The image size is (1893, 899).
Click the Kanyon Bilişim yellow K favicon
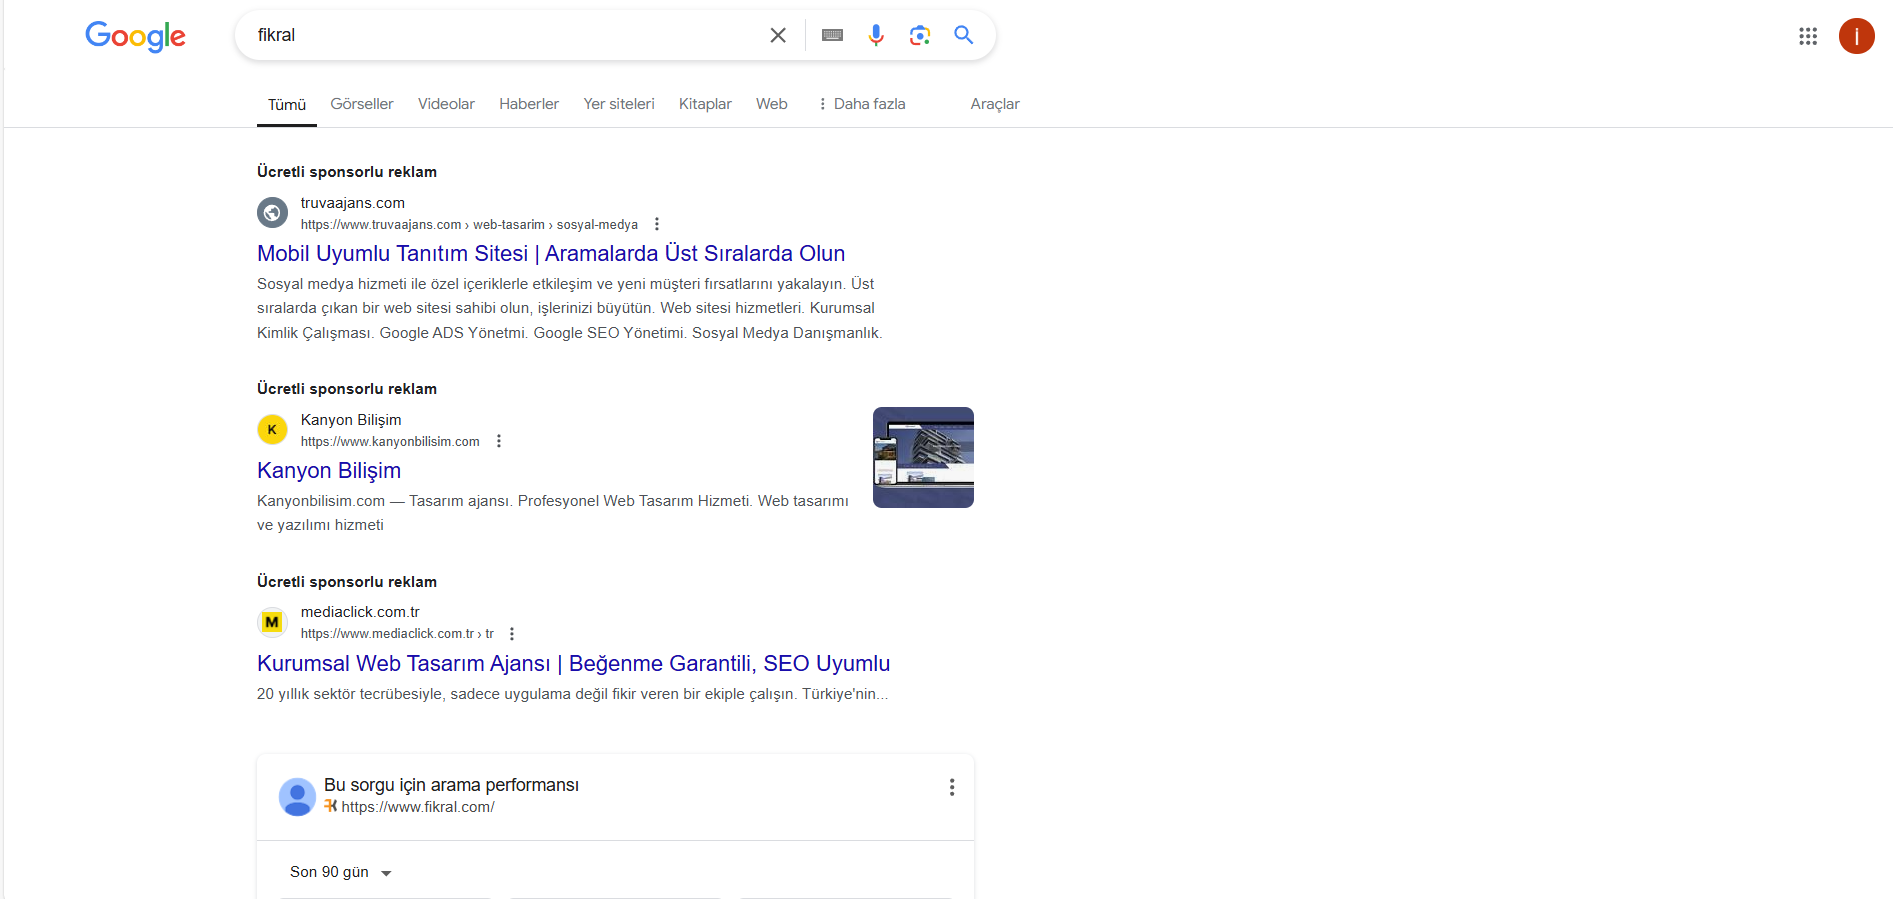(x=272, y=430)
